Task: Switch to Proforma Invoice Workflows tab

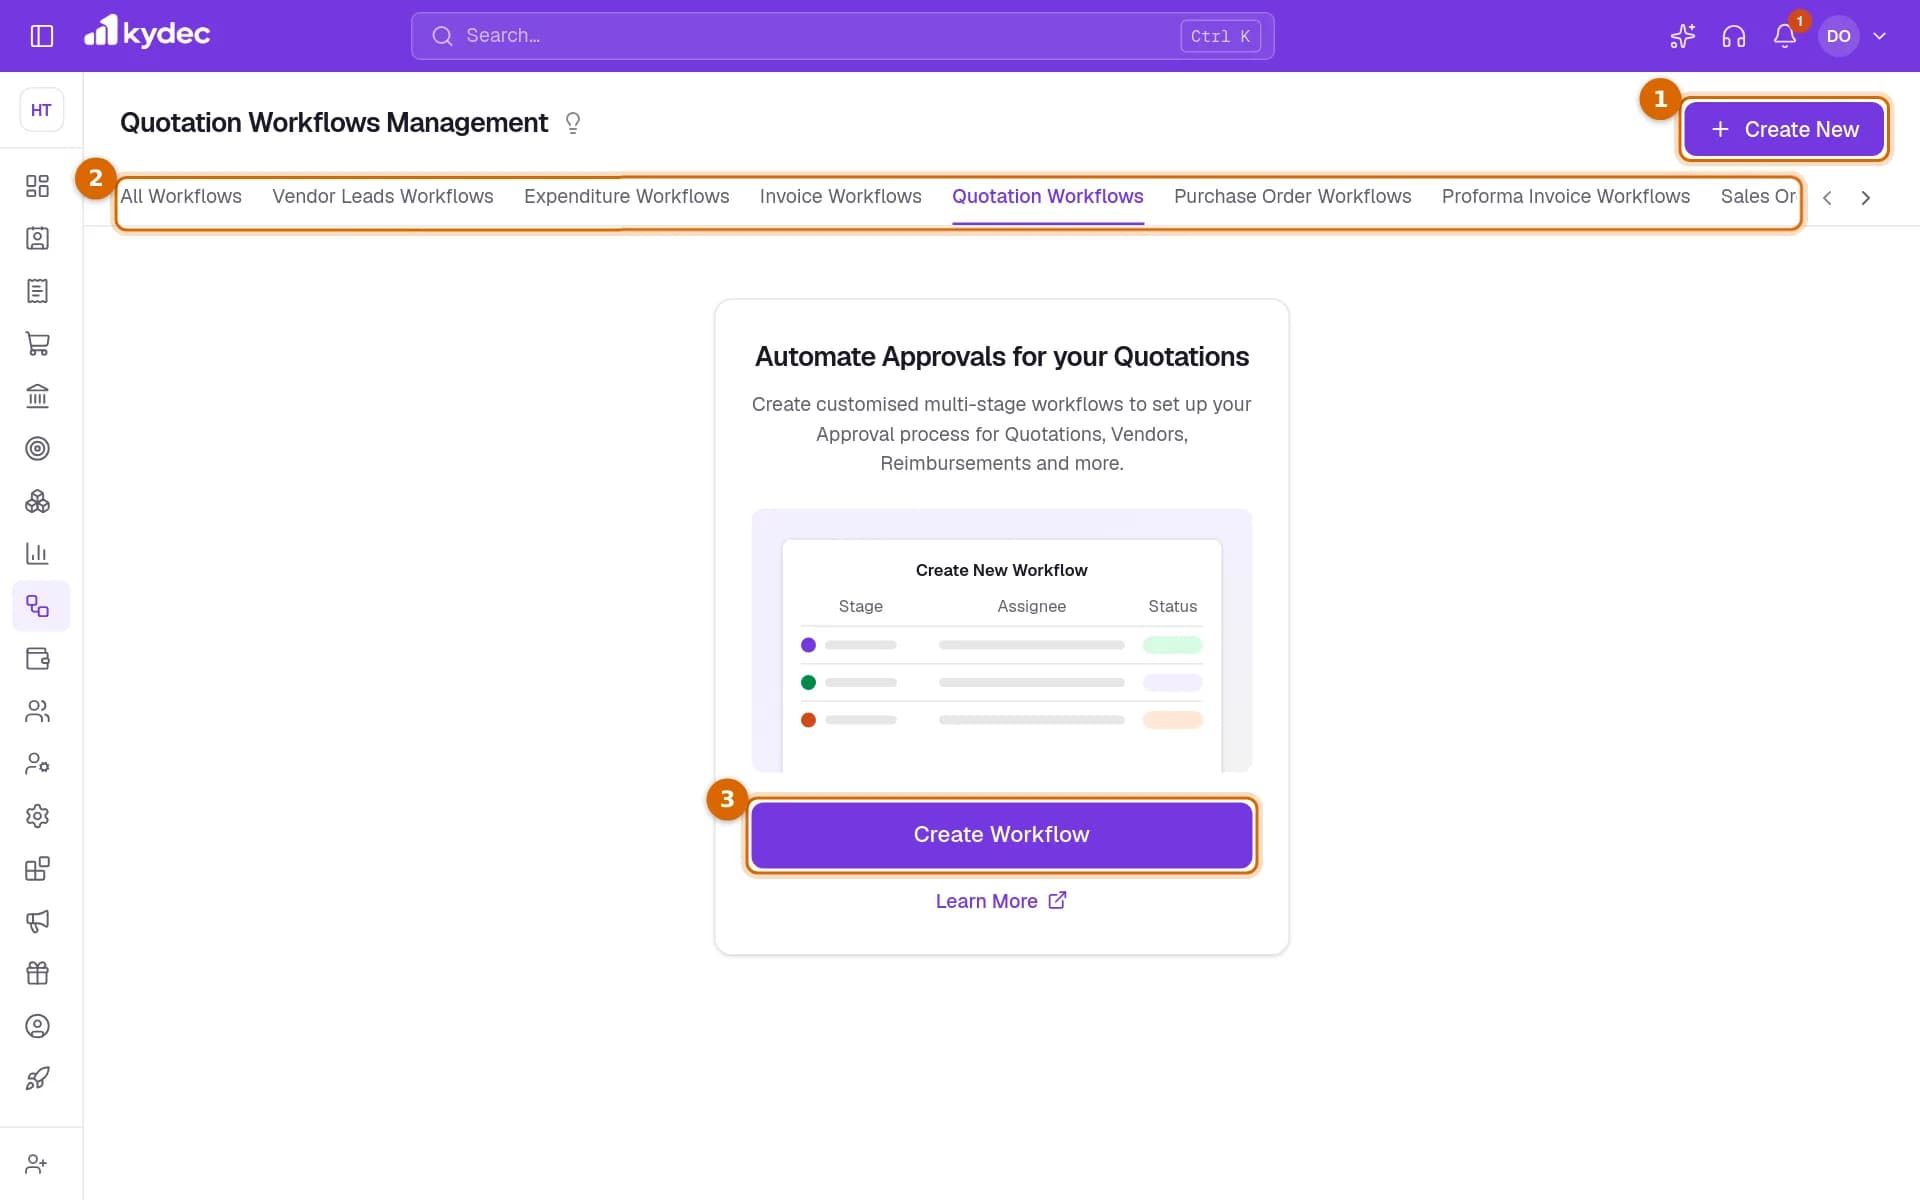Action: (1566, 197)
